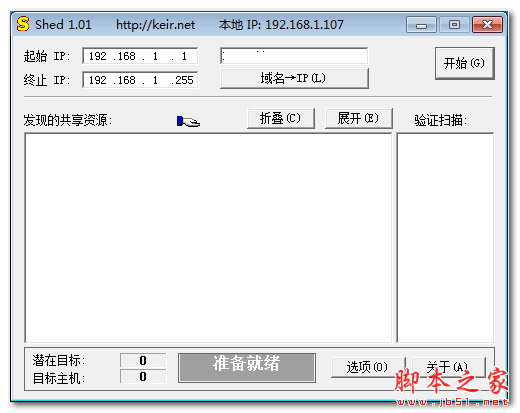Click the 域名→IP(L) button
520x413 pixels.
[294, 78]
